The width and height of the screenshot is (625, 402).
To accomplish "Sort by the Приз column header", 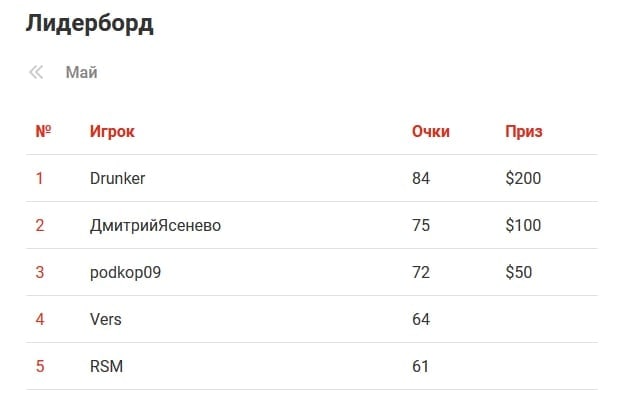I will pos(524,131).
